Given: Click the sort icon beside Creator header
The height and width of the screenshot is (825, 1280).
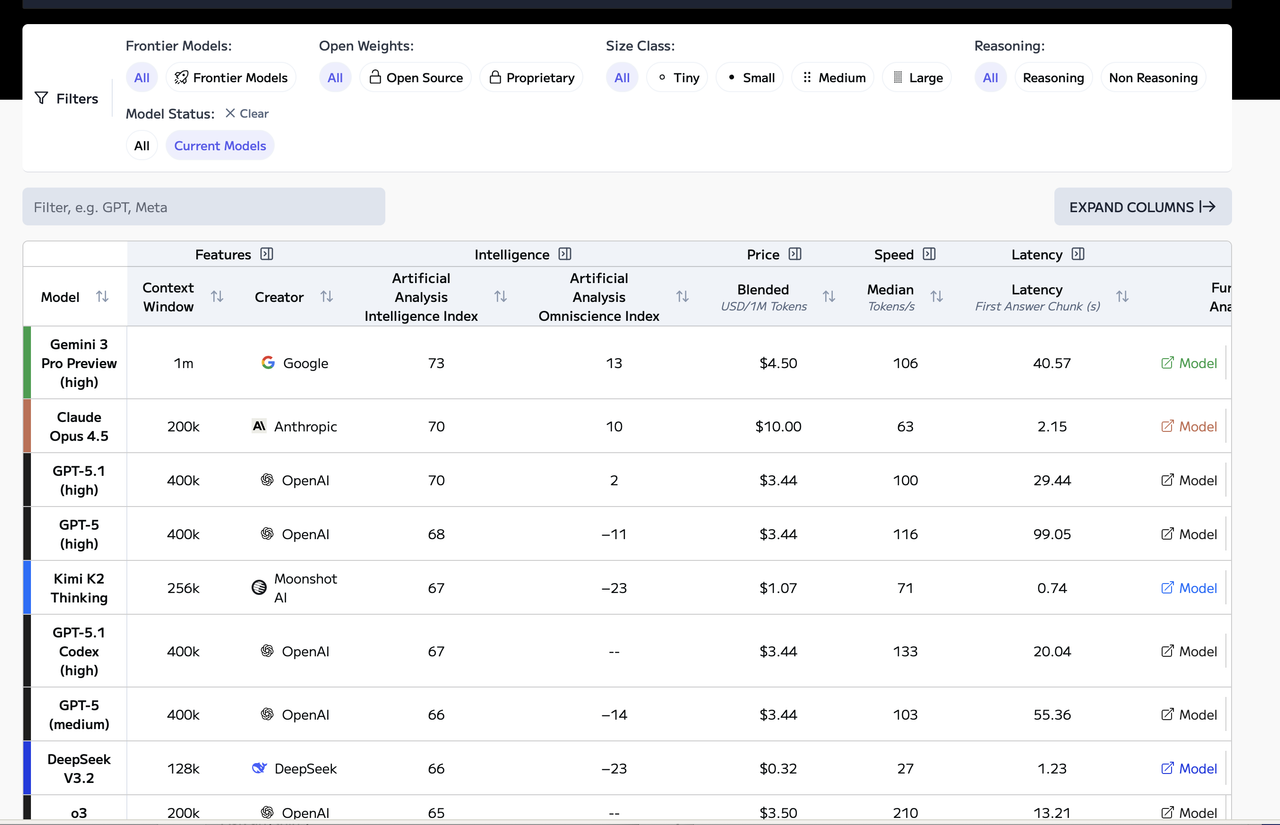Looking at the screenshot, I should click(x=327, y=297).
